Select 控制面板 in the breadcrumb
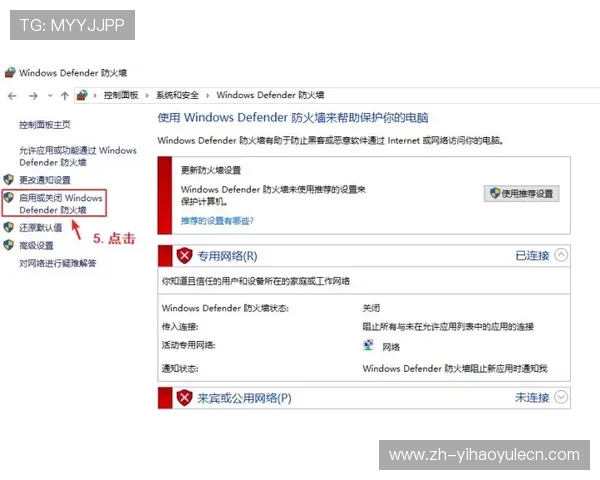The height and width of the screenshot is (480, 600). click(121, 95)
